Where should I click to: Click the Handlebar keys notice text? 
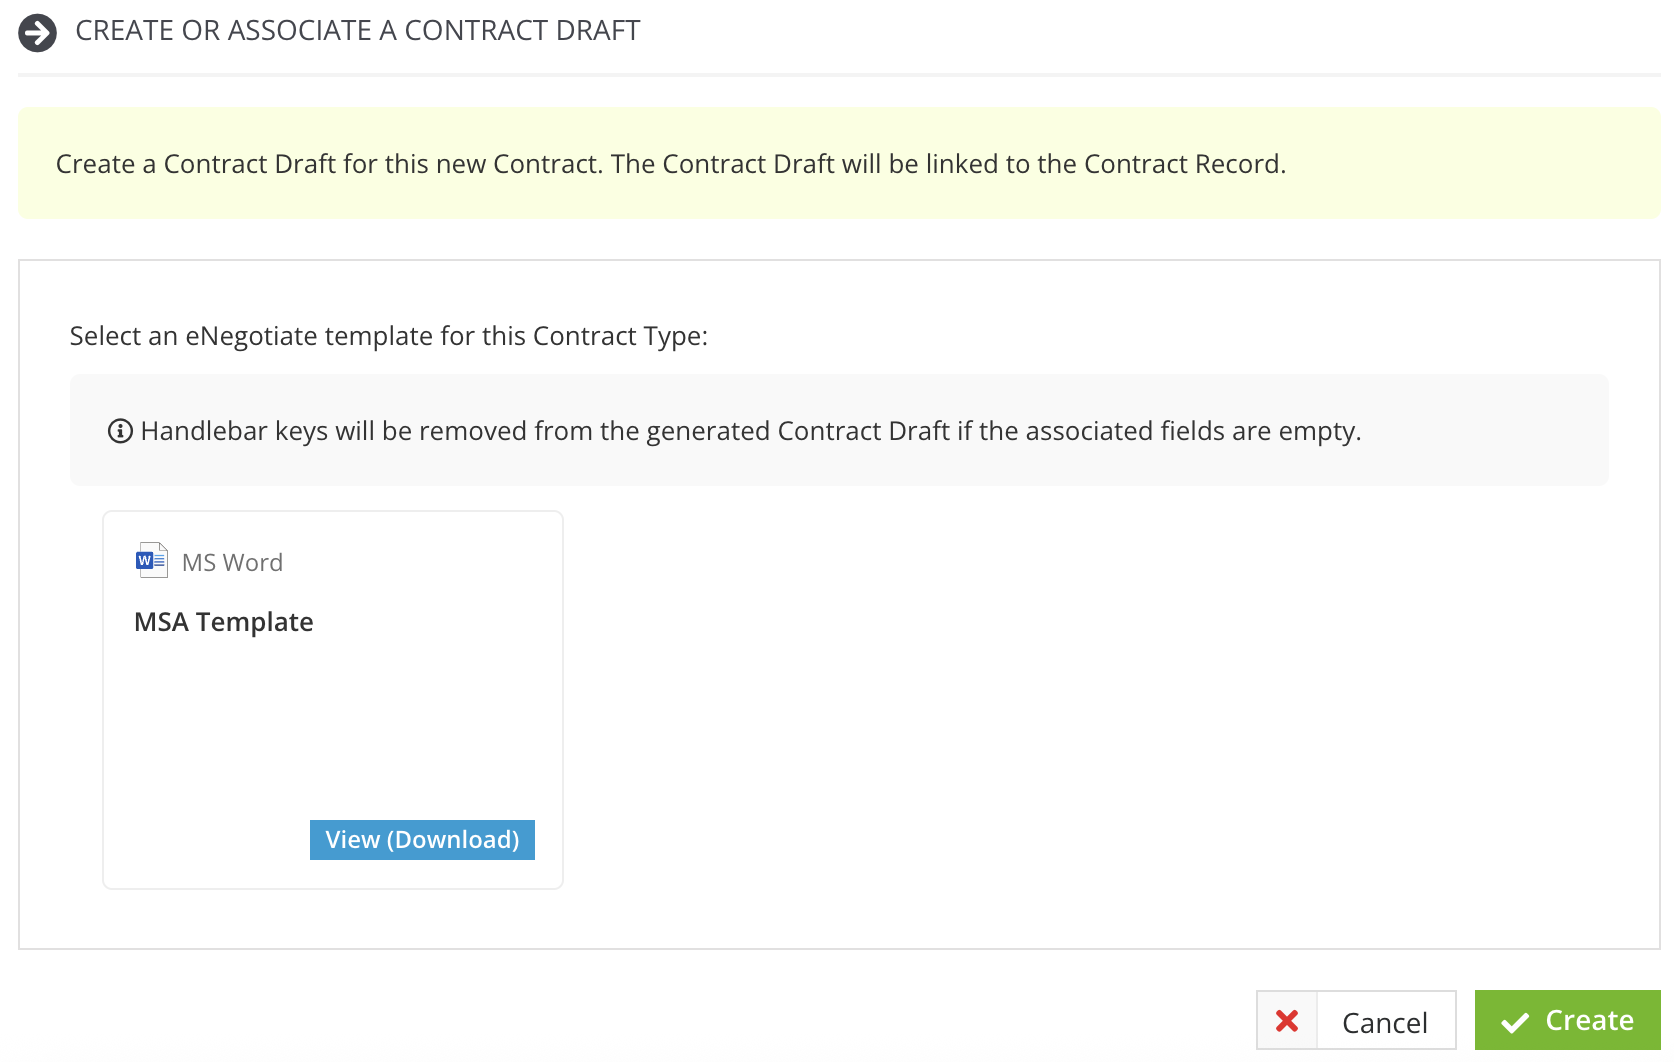751,431
